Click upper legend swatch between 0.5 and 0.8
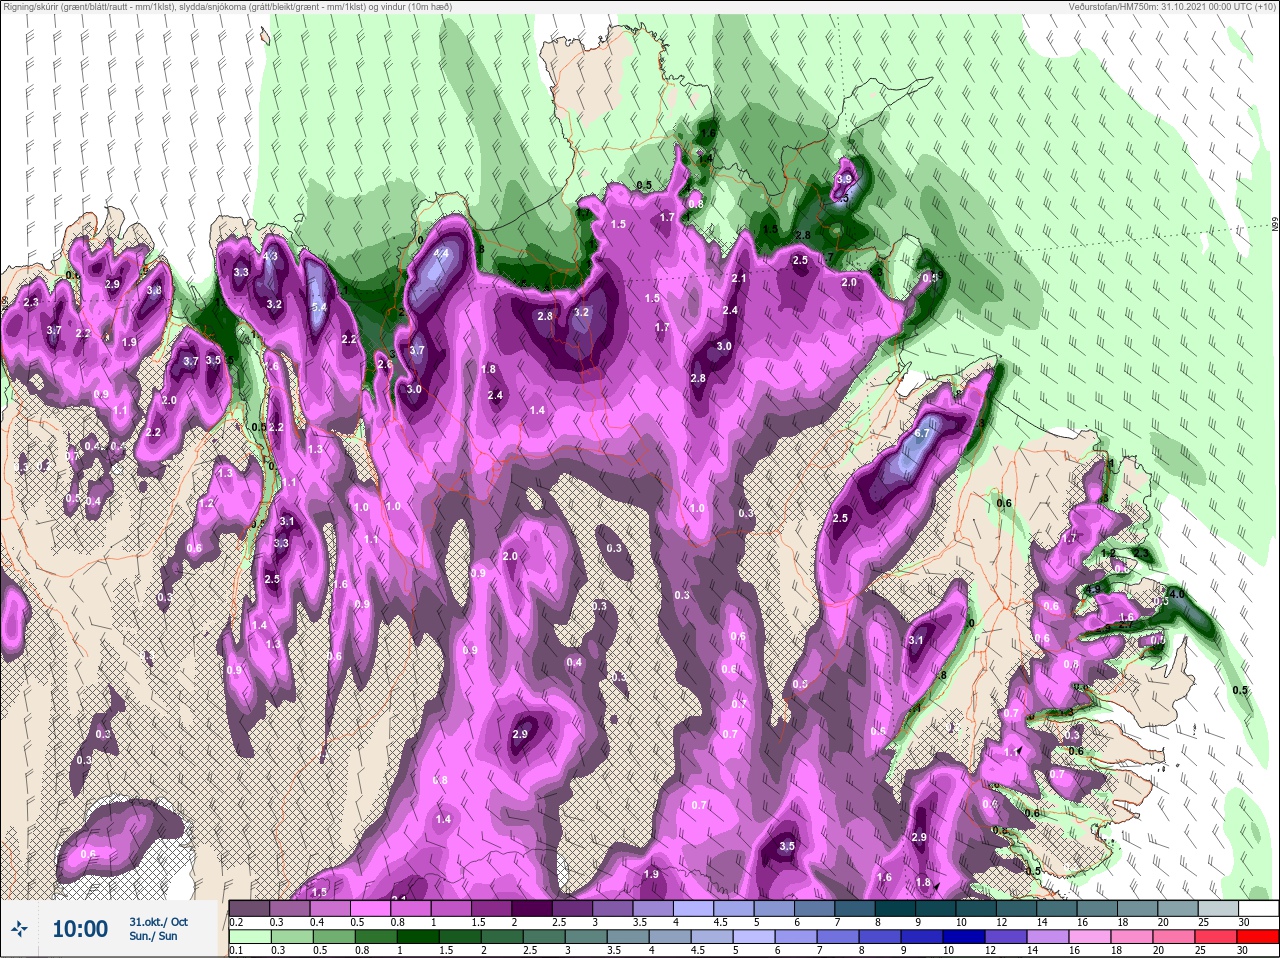 click(372, 908)
